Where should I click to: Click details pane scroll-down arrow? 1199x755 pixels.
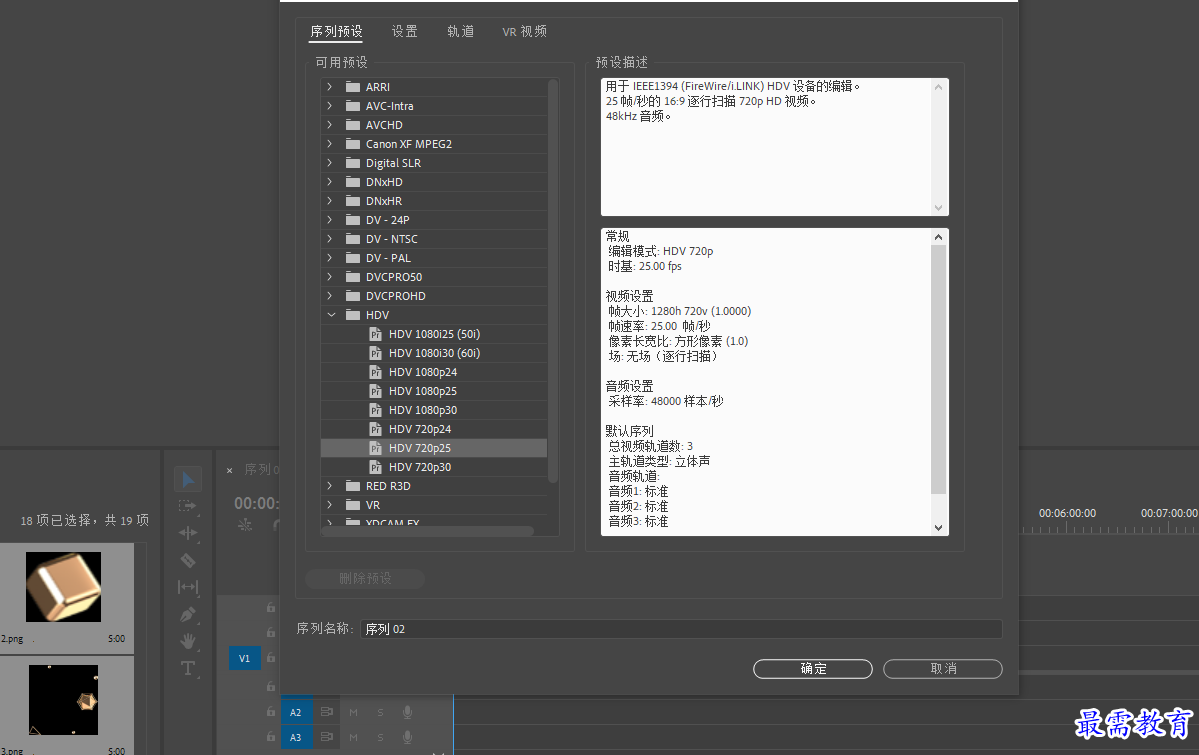938,528
